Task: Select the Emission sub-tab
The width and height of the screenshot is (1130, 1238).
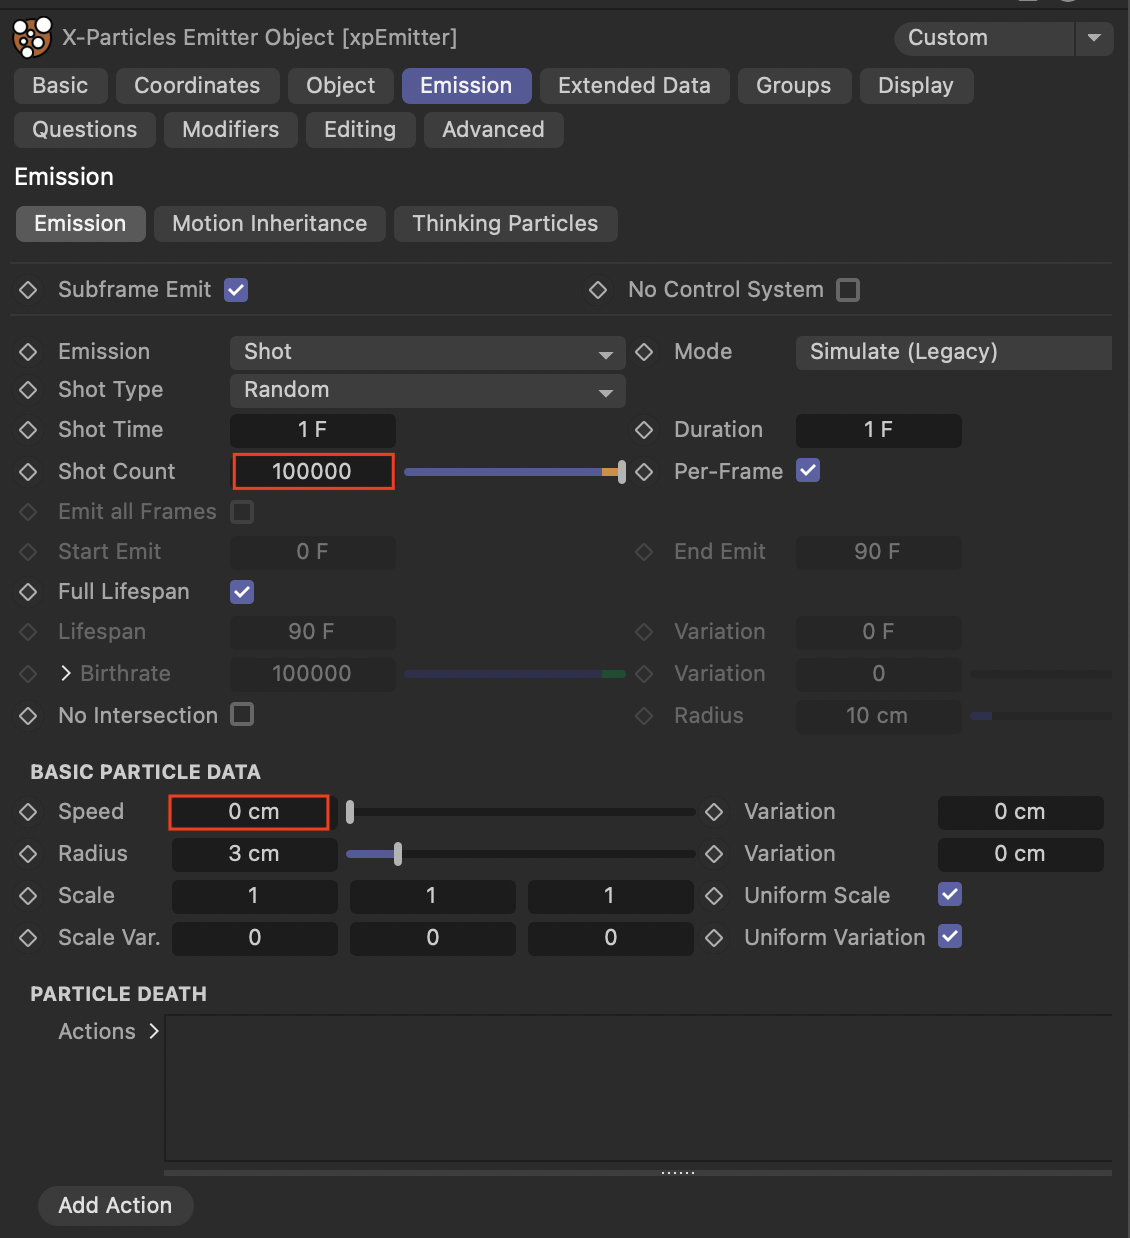Action: tap(80, 224)
